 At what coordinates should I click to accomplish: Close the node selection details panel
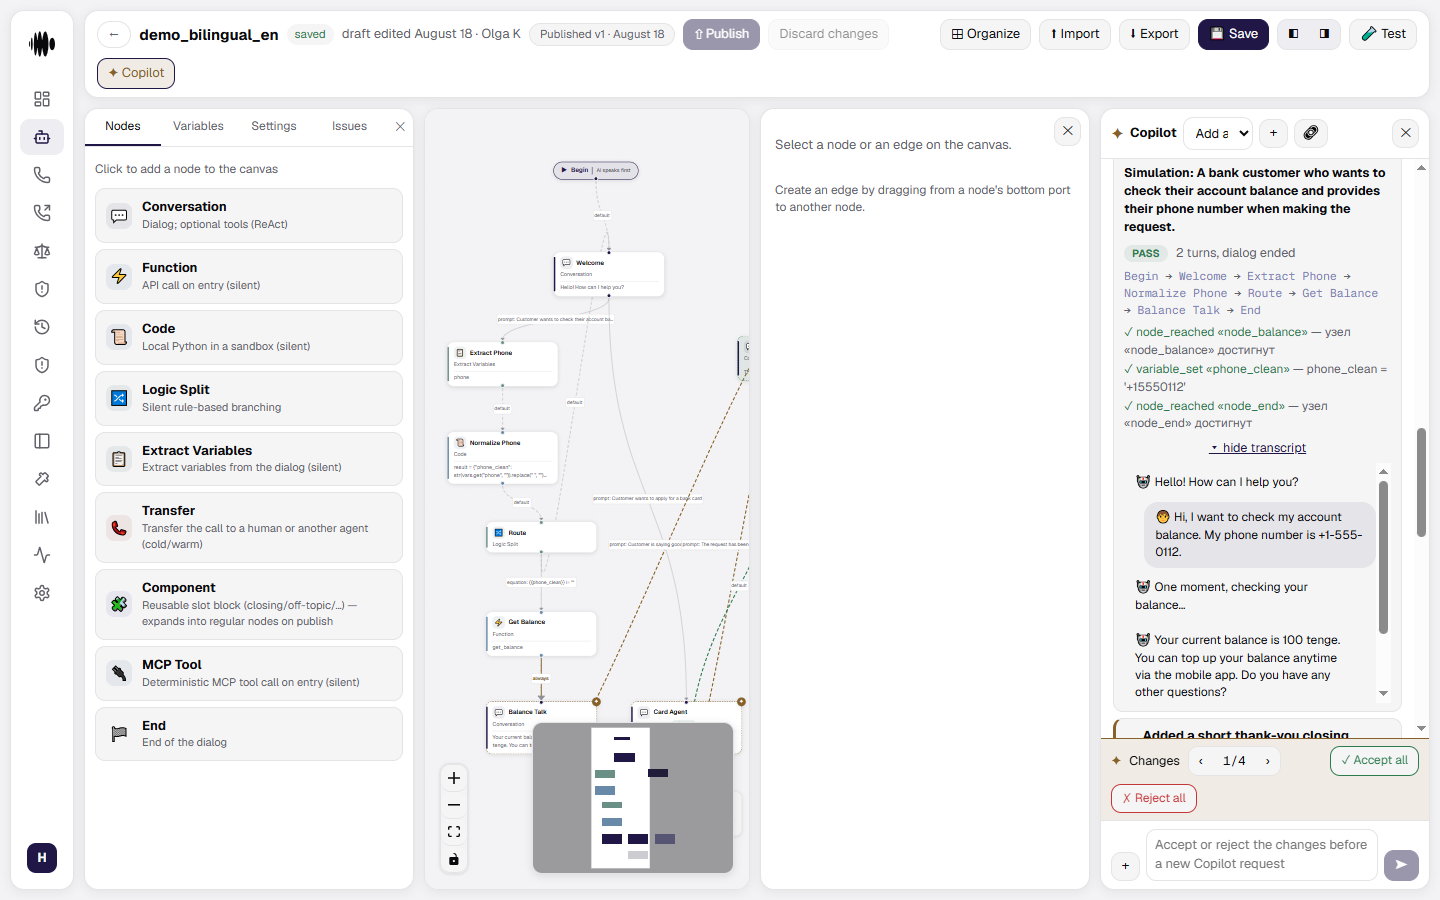pyautogui.click(x=1068, y=131)
